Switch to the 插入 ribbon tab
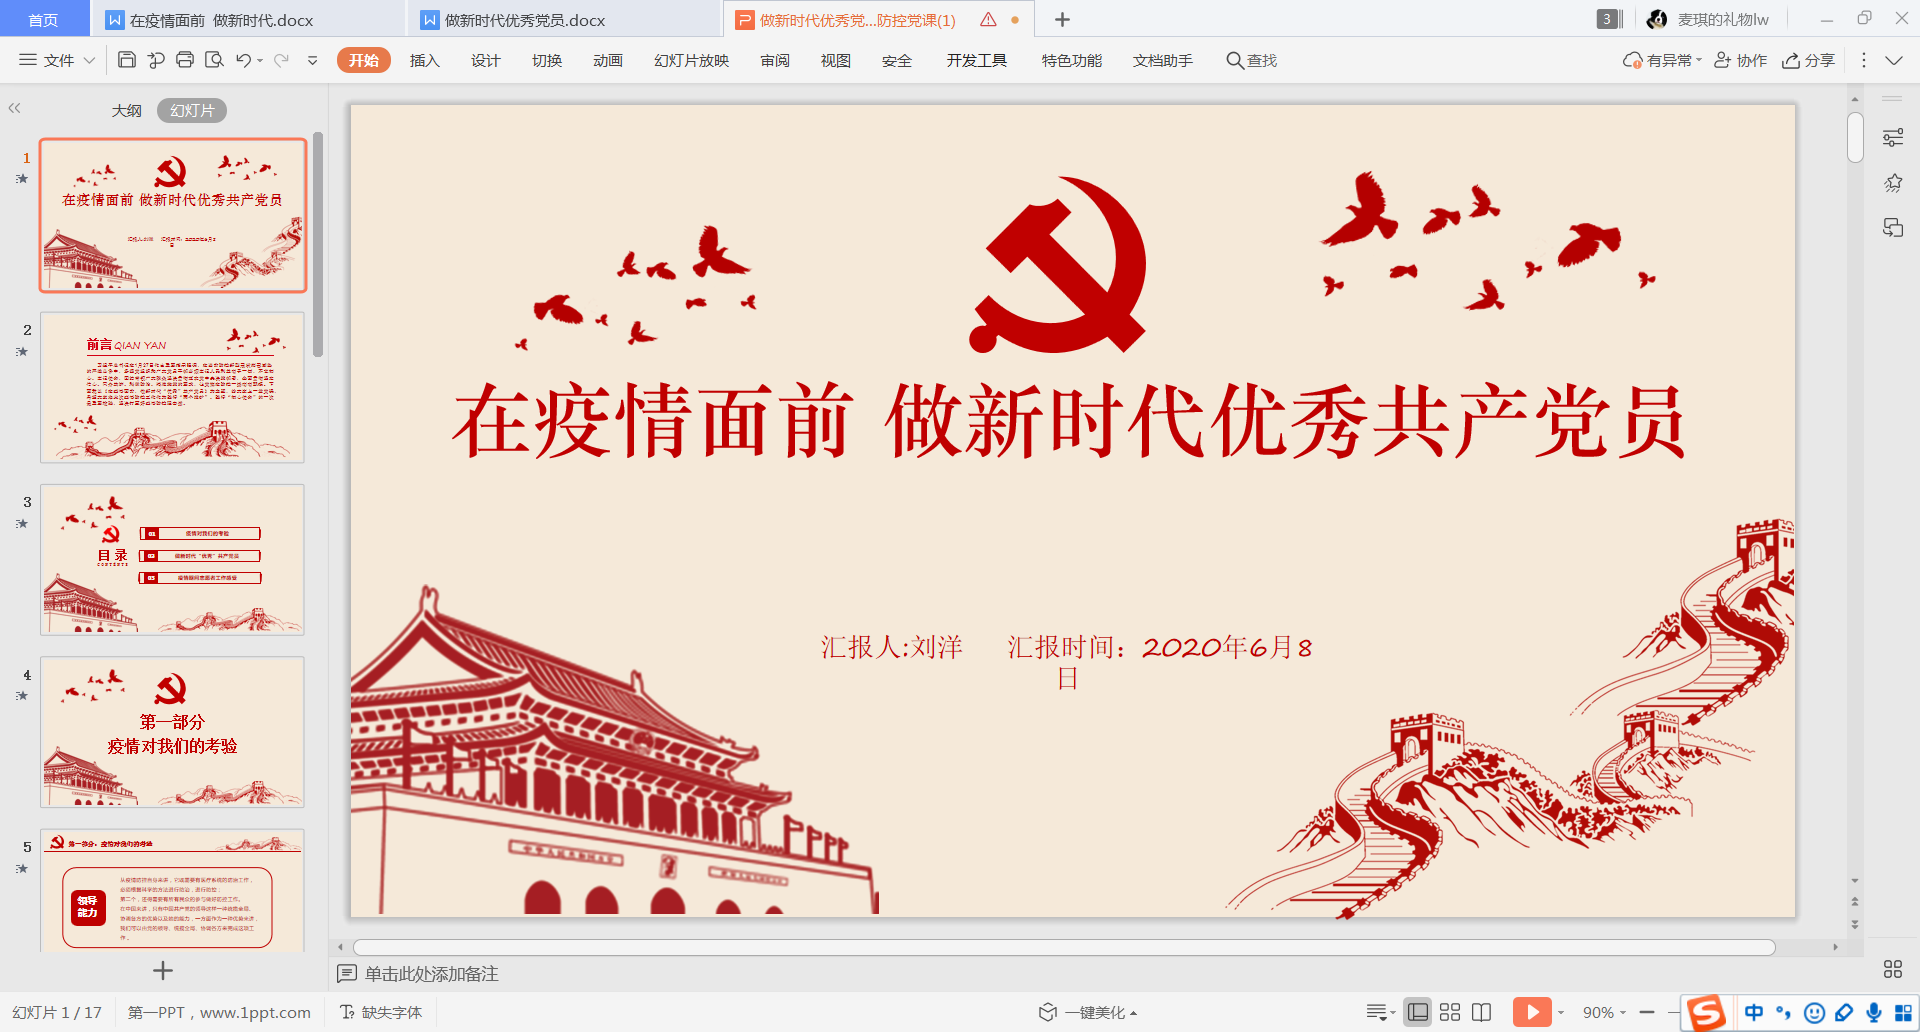Screen dimensions: 1920x1032 424,60
